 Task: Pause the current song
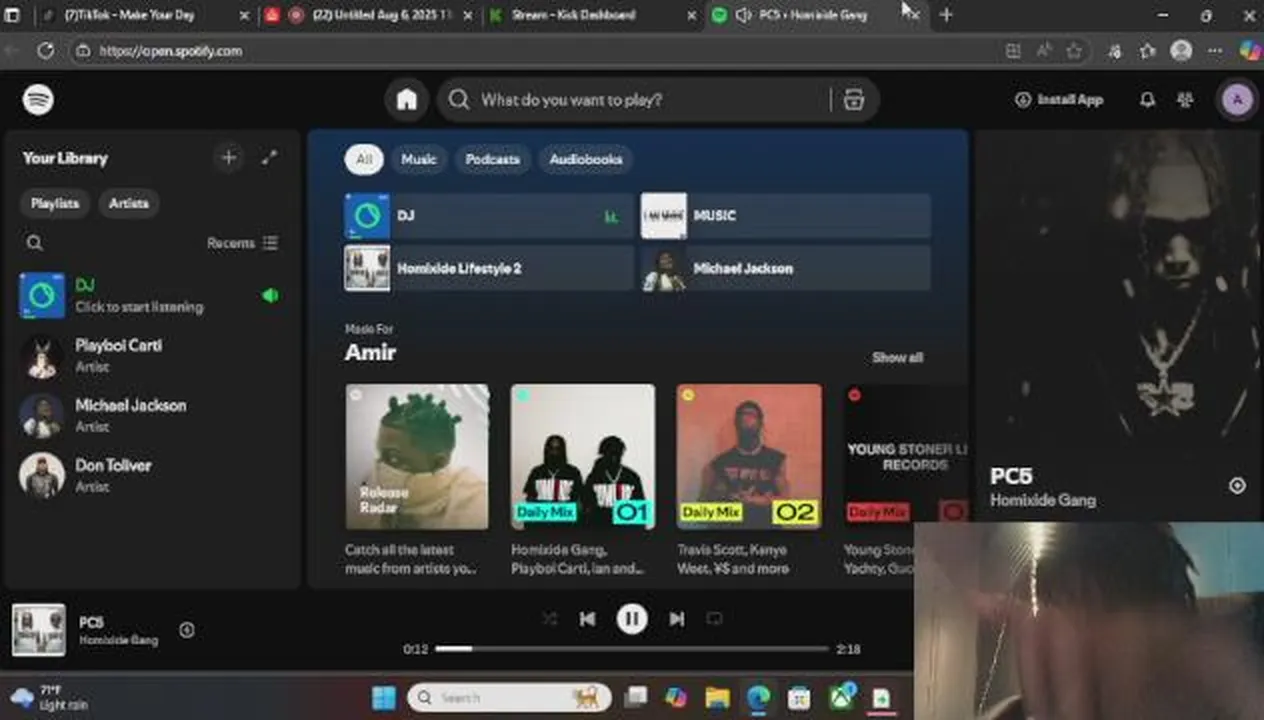pos(631,619)
